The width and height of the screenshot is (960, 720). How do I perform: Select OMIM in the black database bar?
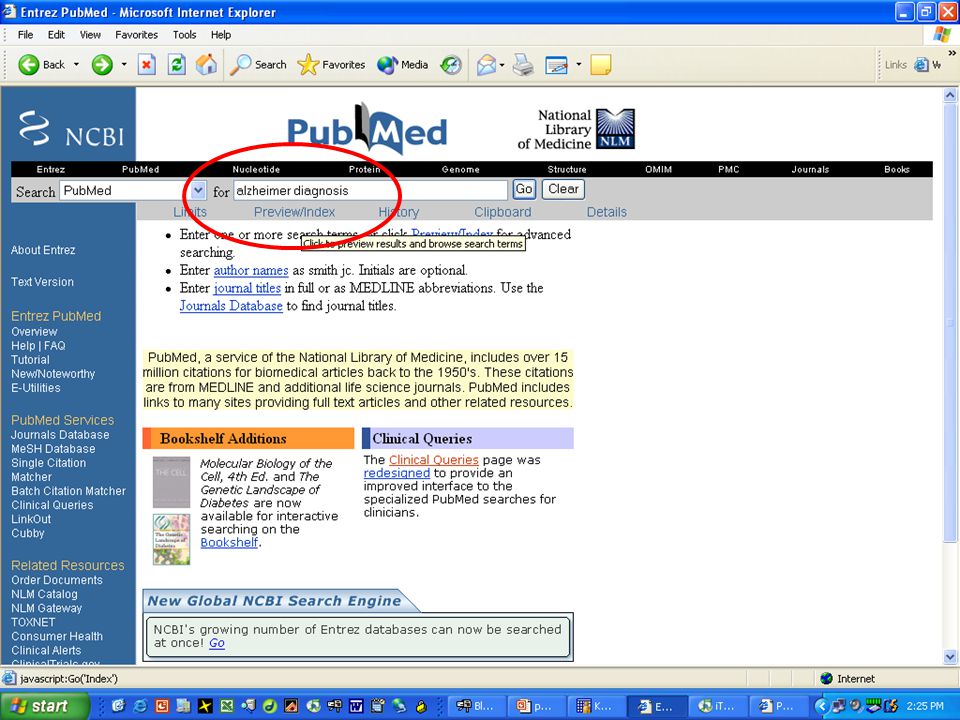658,170
